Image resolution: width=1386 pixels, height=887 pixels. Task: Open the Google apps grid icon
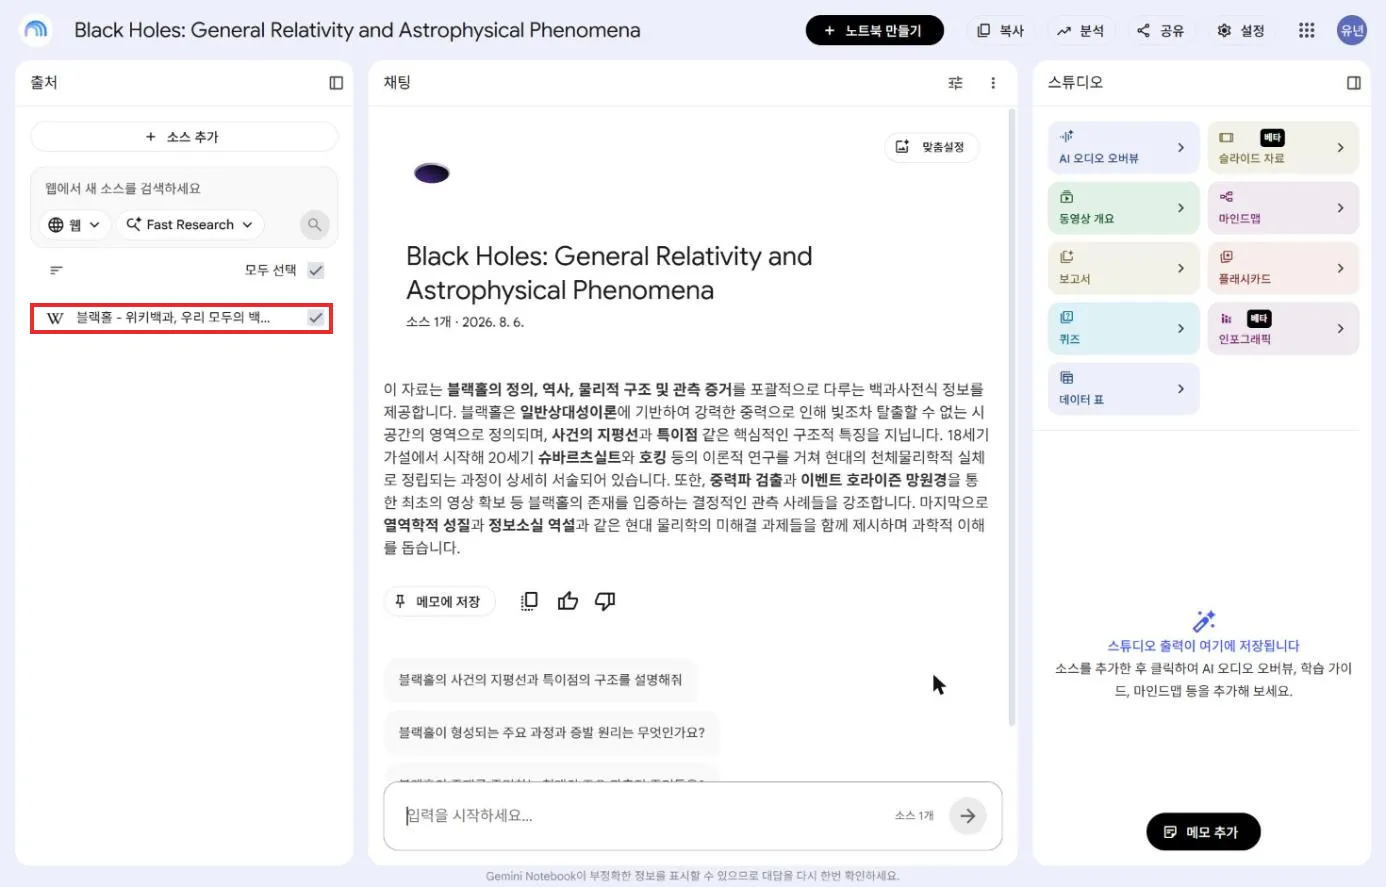(1306, 30)
